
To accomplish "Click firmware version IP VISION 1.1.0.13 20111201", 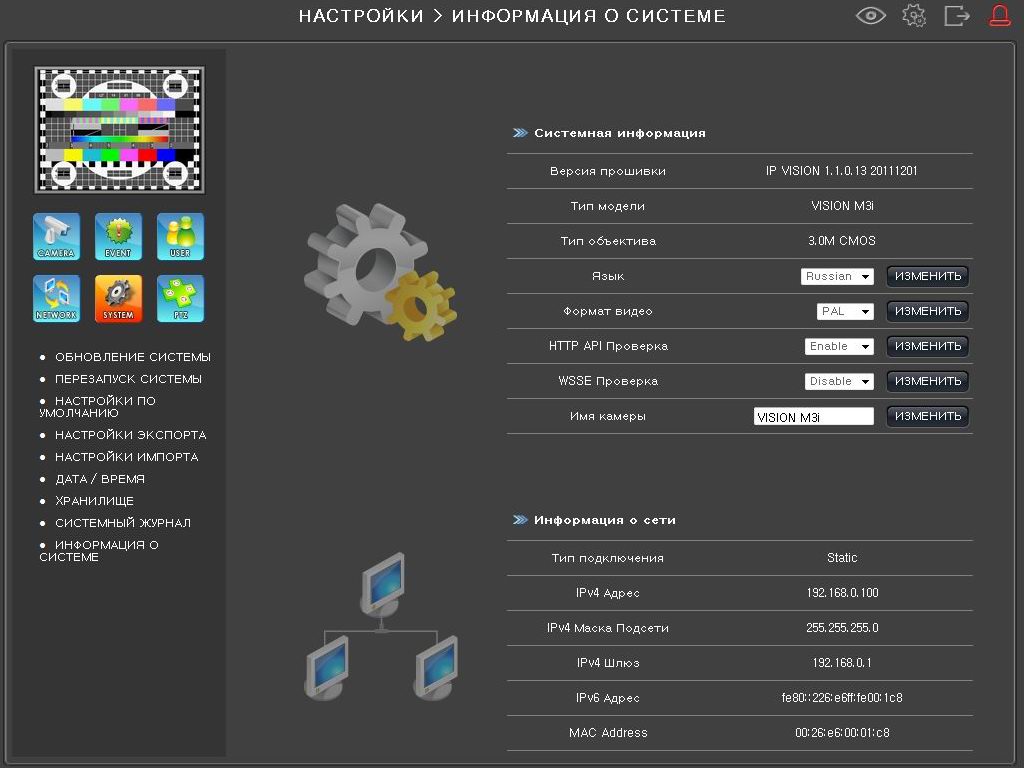I will pyautogui.click(x=841, y=171).
